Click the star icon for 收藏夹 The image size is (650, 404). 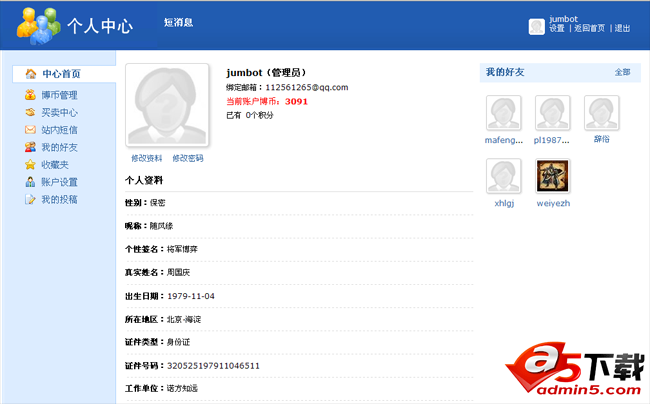coord(30,165)
